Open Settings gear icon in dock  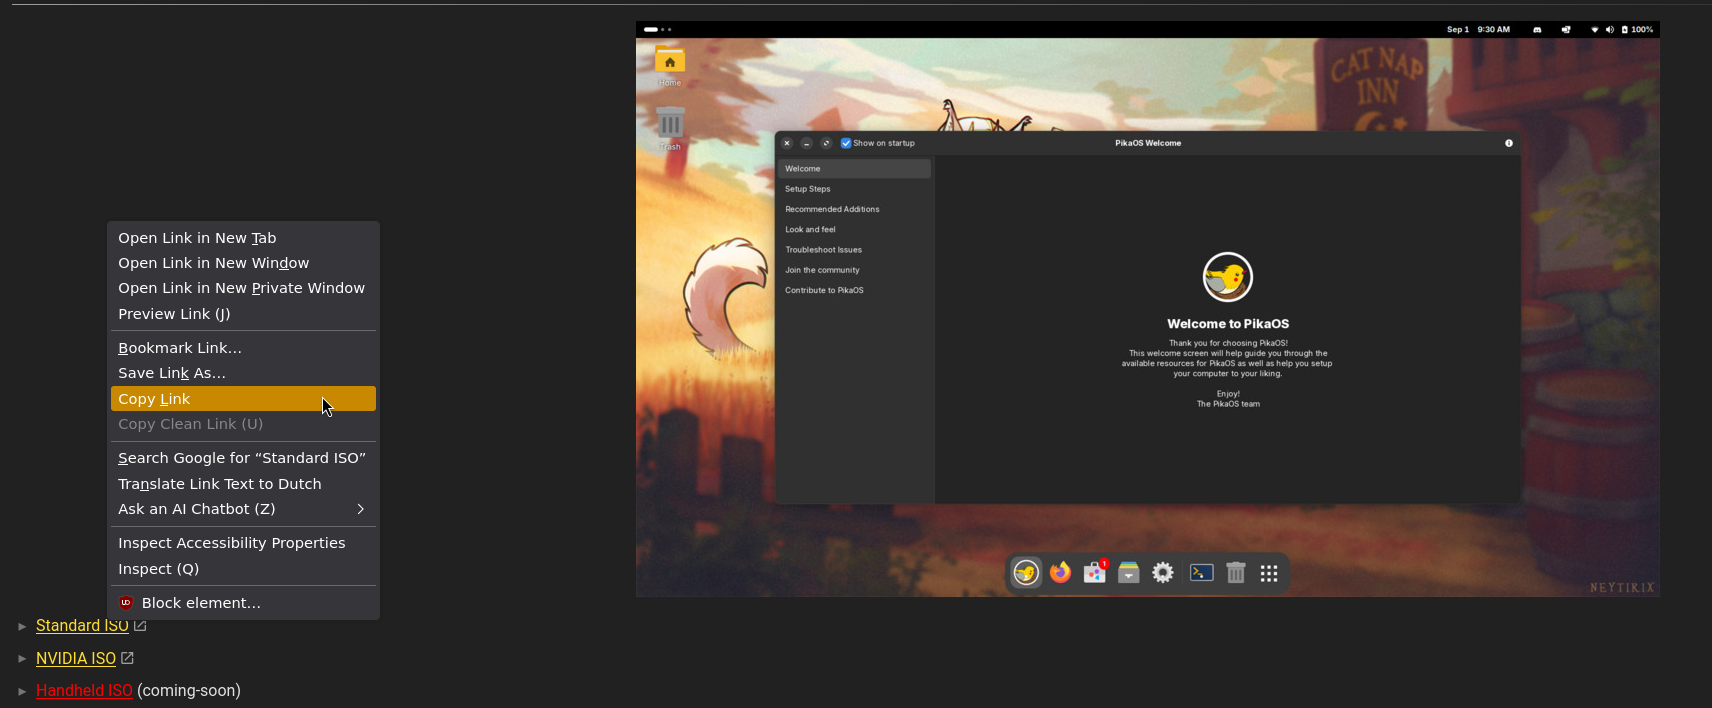(1163, 573)
